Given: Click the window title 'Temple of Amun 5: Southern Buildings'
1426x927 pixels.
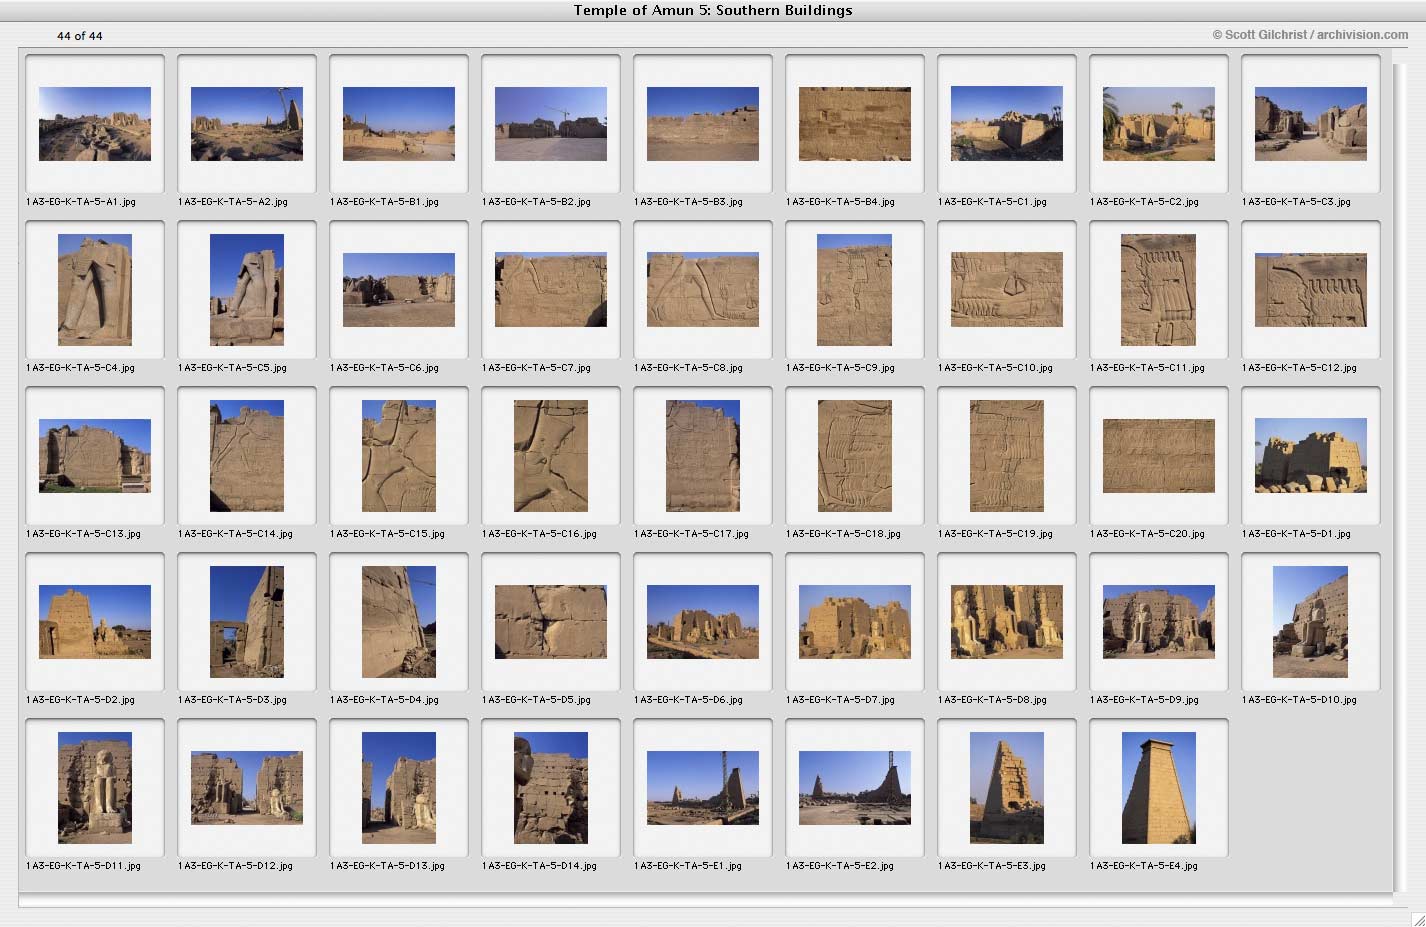Looking at the screenshot, I should [713, 11].
